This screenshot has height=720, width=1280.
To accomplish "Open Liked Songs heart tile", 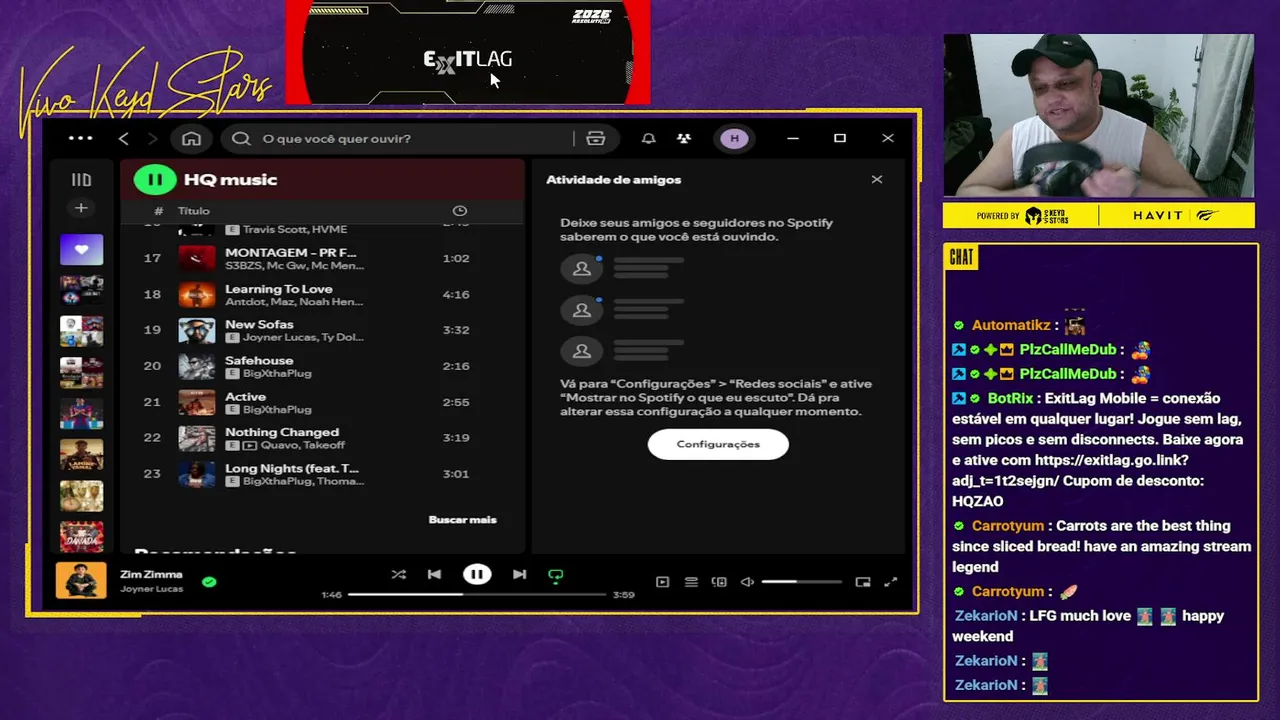I will 81,249.
